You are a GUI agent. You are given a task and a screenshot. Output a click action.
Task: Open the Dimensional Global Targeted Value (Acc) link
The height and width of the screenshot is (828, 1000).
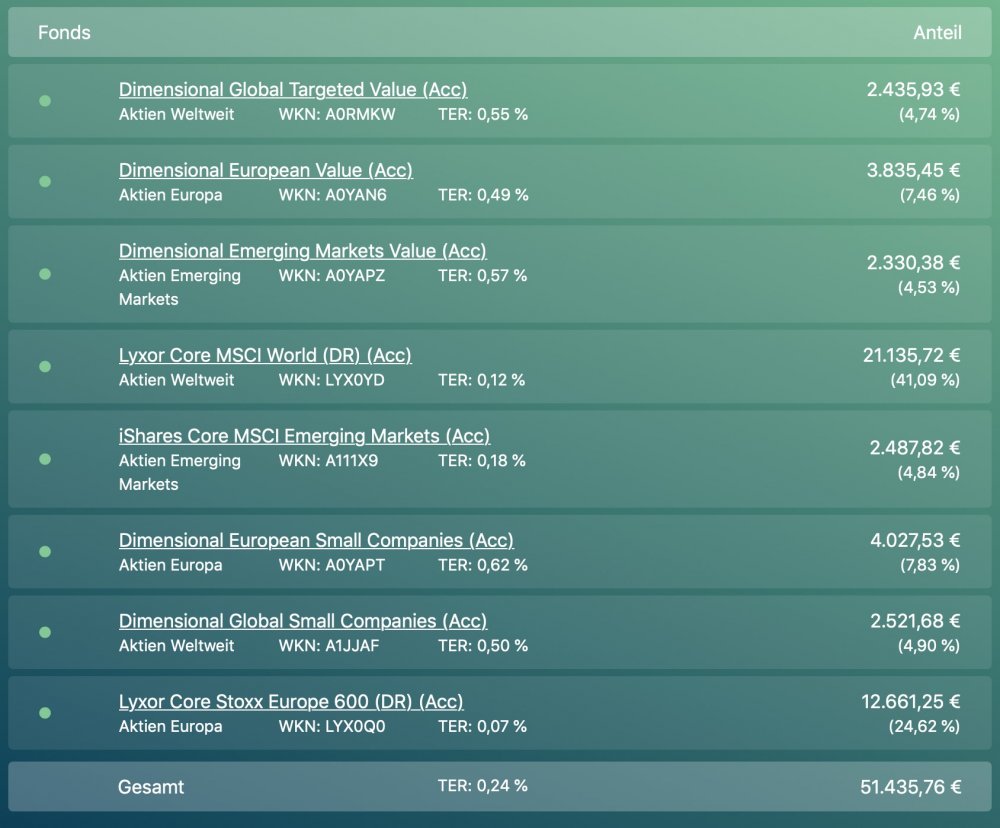point(293,90)
